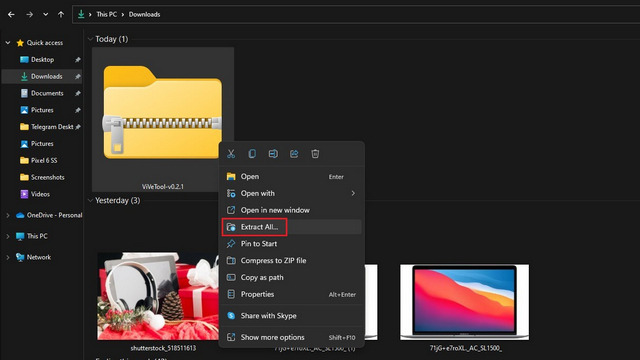
Task: Select the ViVeTool-v0.2.1 zip folder thumbnail
Action: coord(162,112)
